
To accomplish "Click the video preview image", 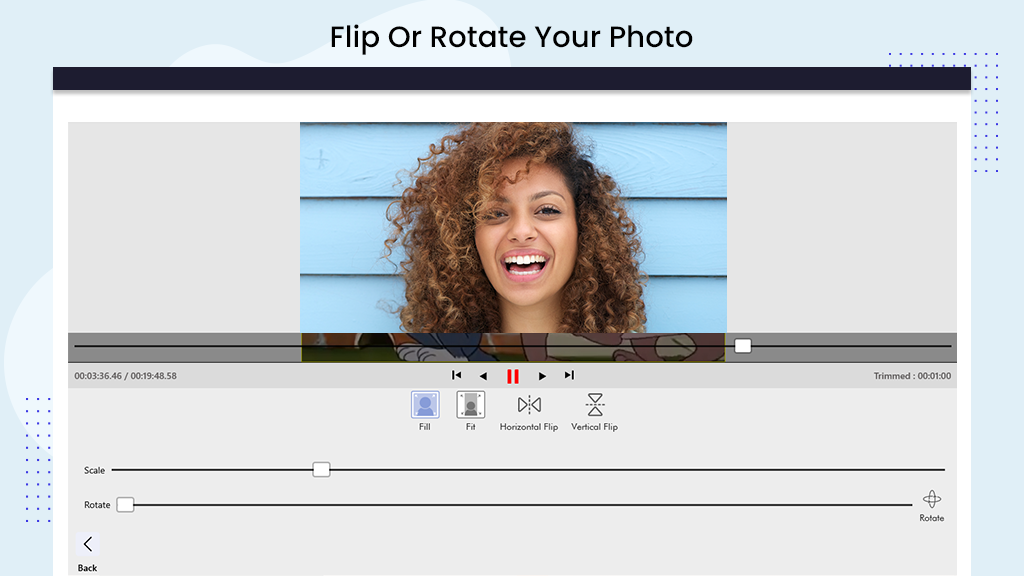I will pos(513,228).
